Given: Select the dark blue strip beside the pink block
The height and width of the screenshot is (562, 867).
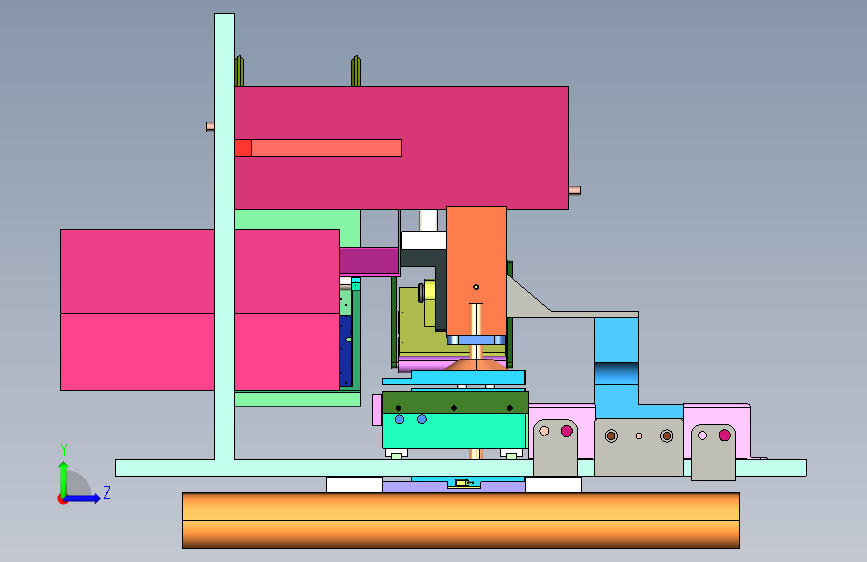Looking at the screenshot, I should [x=346, y=351].
